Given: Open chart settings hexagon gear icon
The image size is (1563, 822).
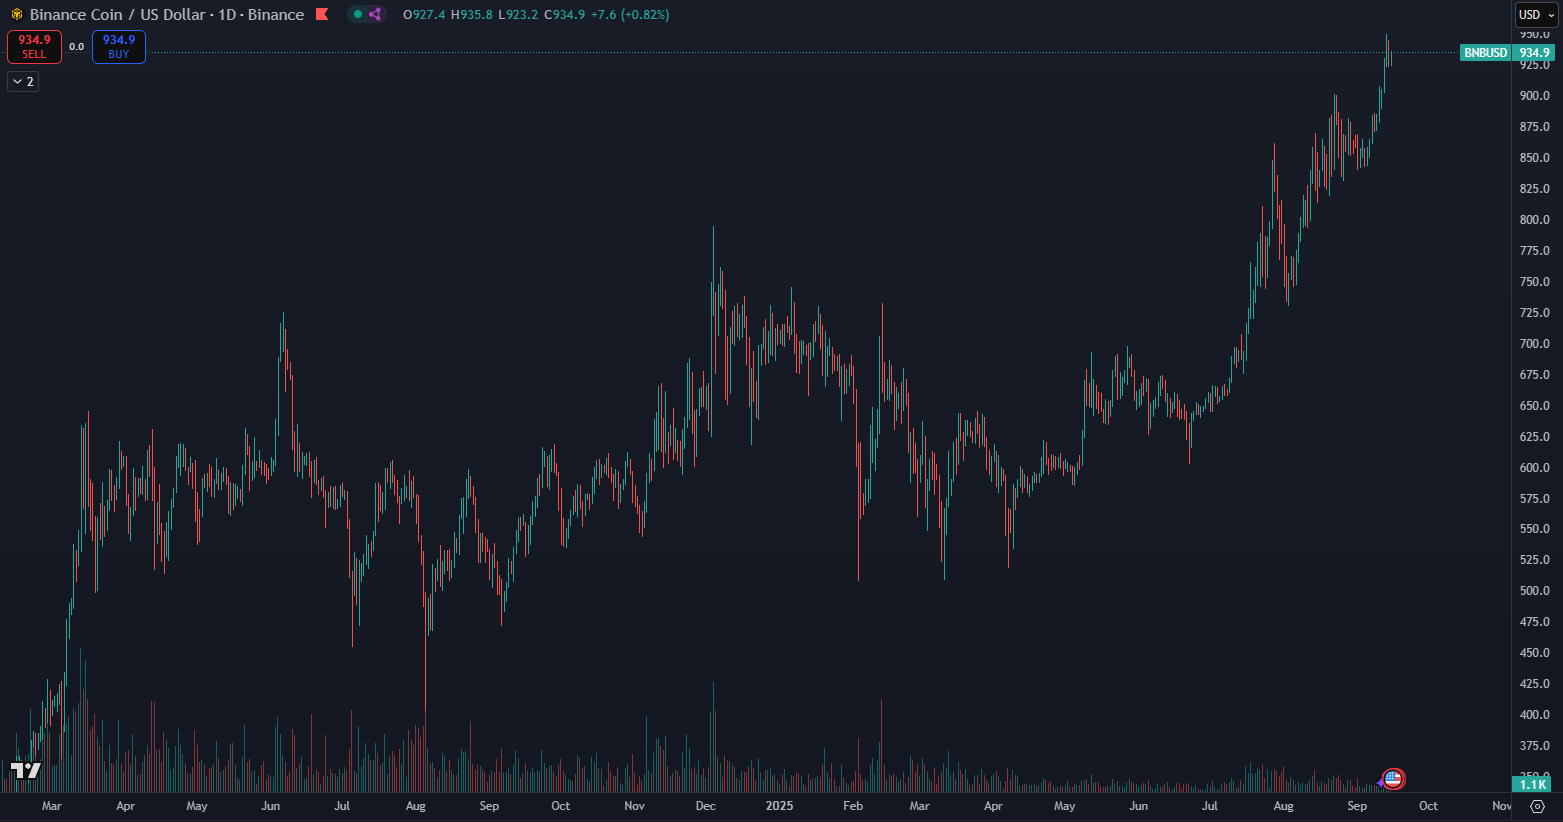Looking at the screenshot, I should coord(1537,806).
